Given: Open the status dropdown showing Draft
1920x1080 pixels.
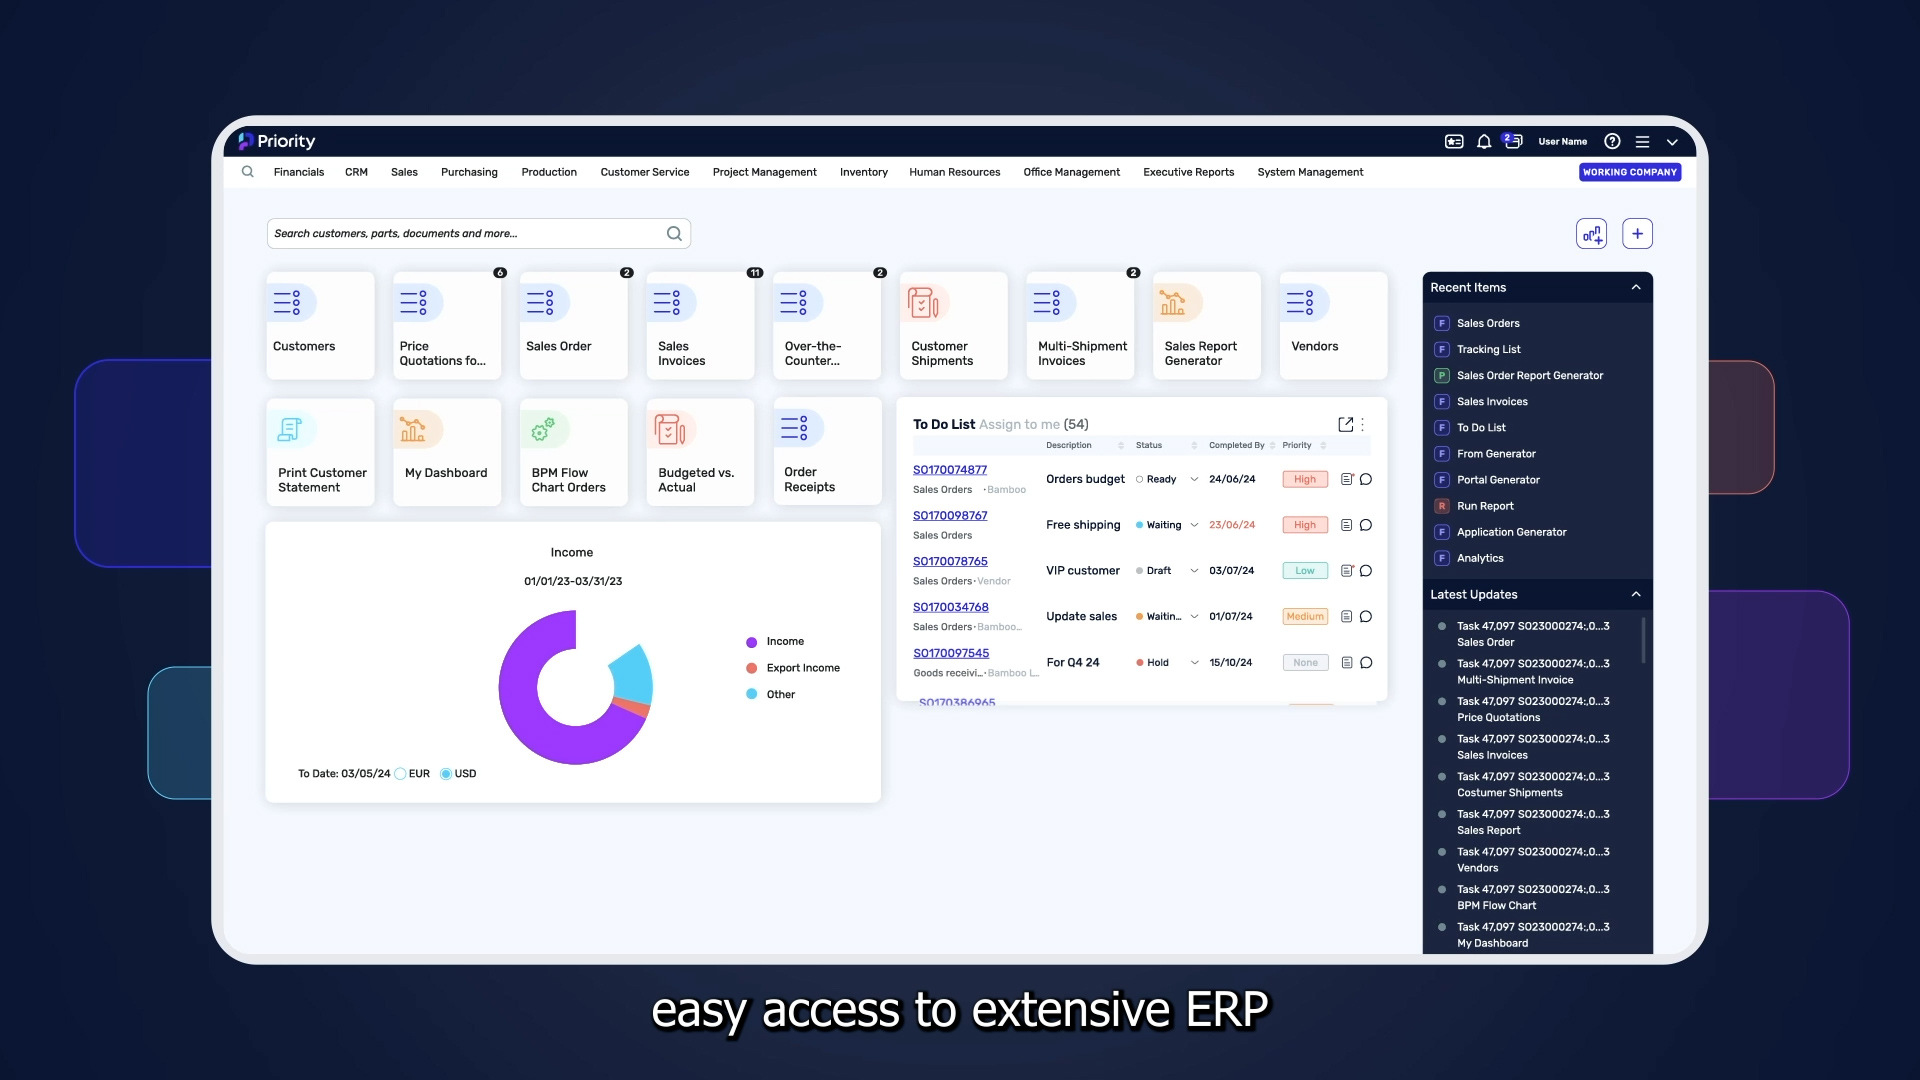Looking at the screenshot, I should click(x=1195, y=570).
